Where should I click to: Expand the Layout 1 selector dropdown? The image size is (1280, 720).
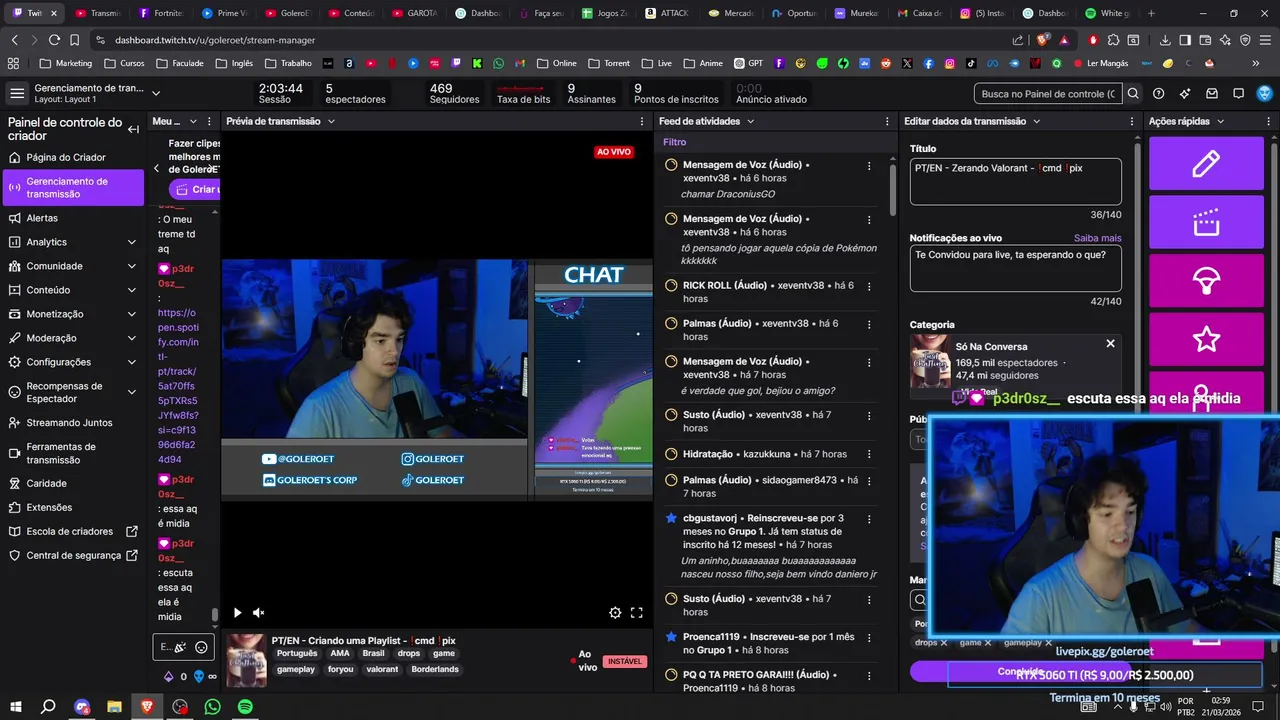tap(155, 93)
